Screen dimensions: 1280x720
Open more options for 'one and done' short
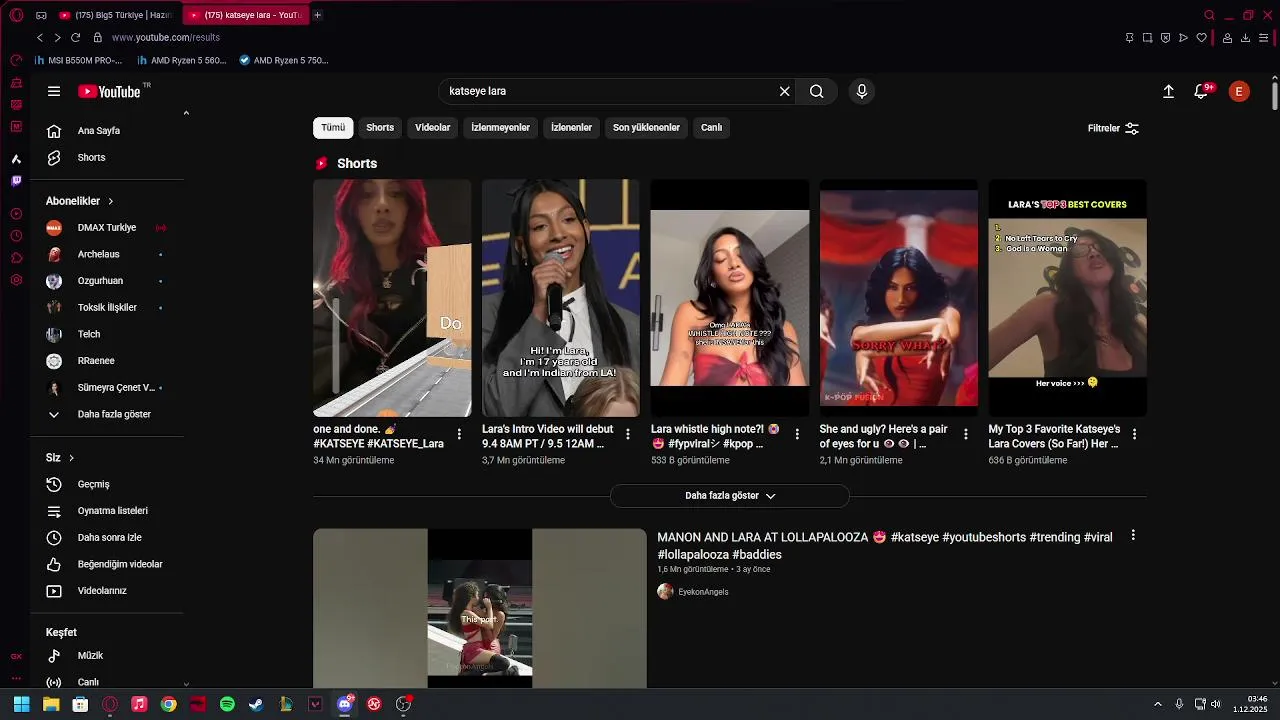(x=459, y=434)
